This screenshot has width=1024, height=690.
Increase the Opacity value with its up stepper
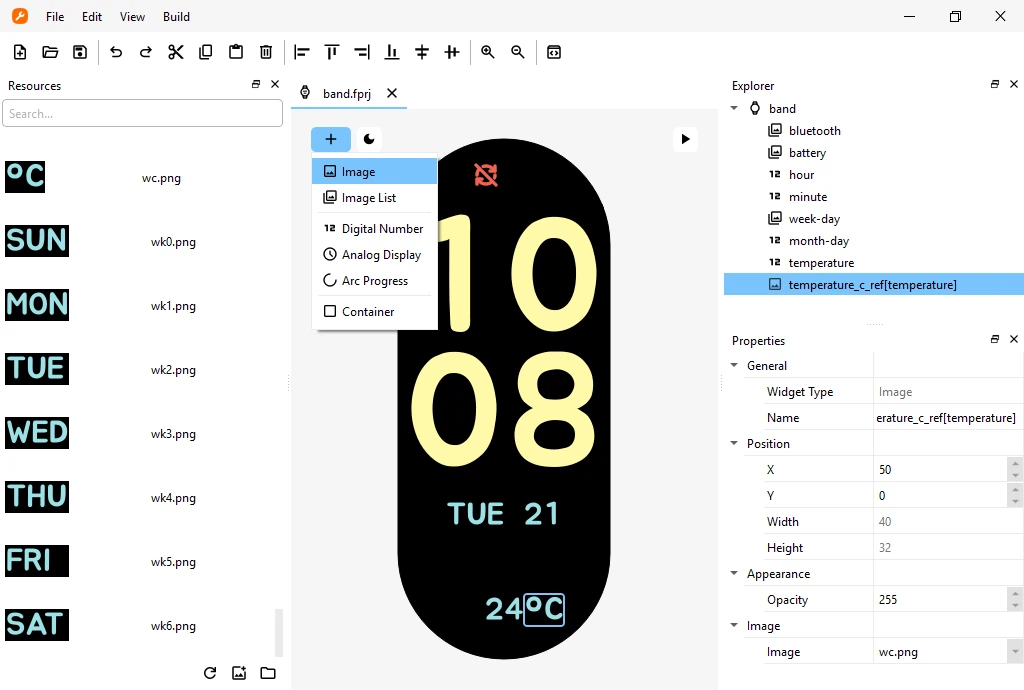click(x=1015, y=593)
